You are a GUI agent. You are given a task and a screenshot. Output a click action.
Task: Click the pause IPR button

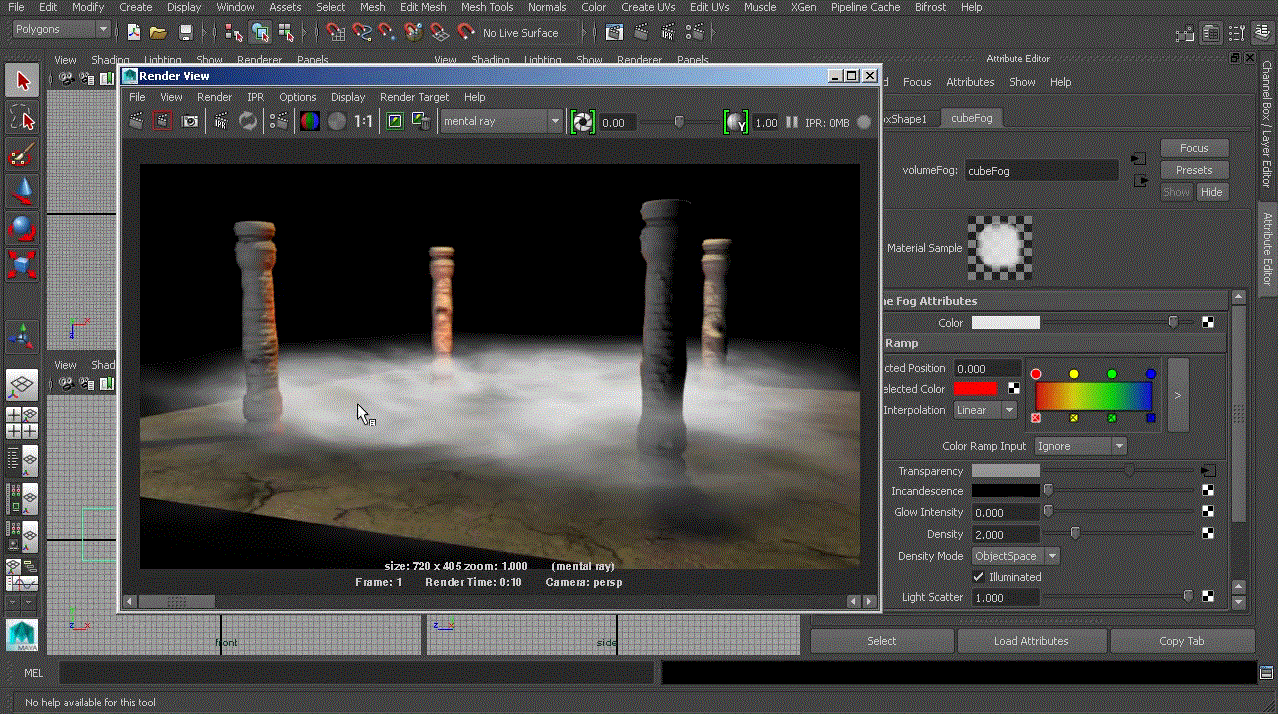coord(792,122)
